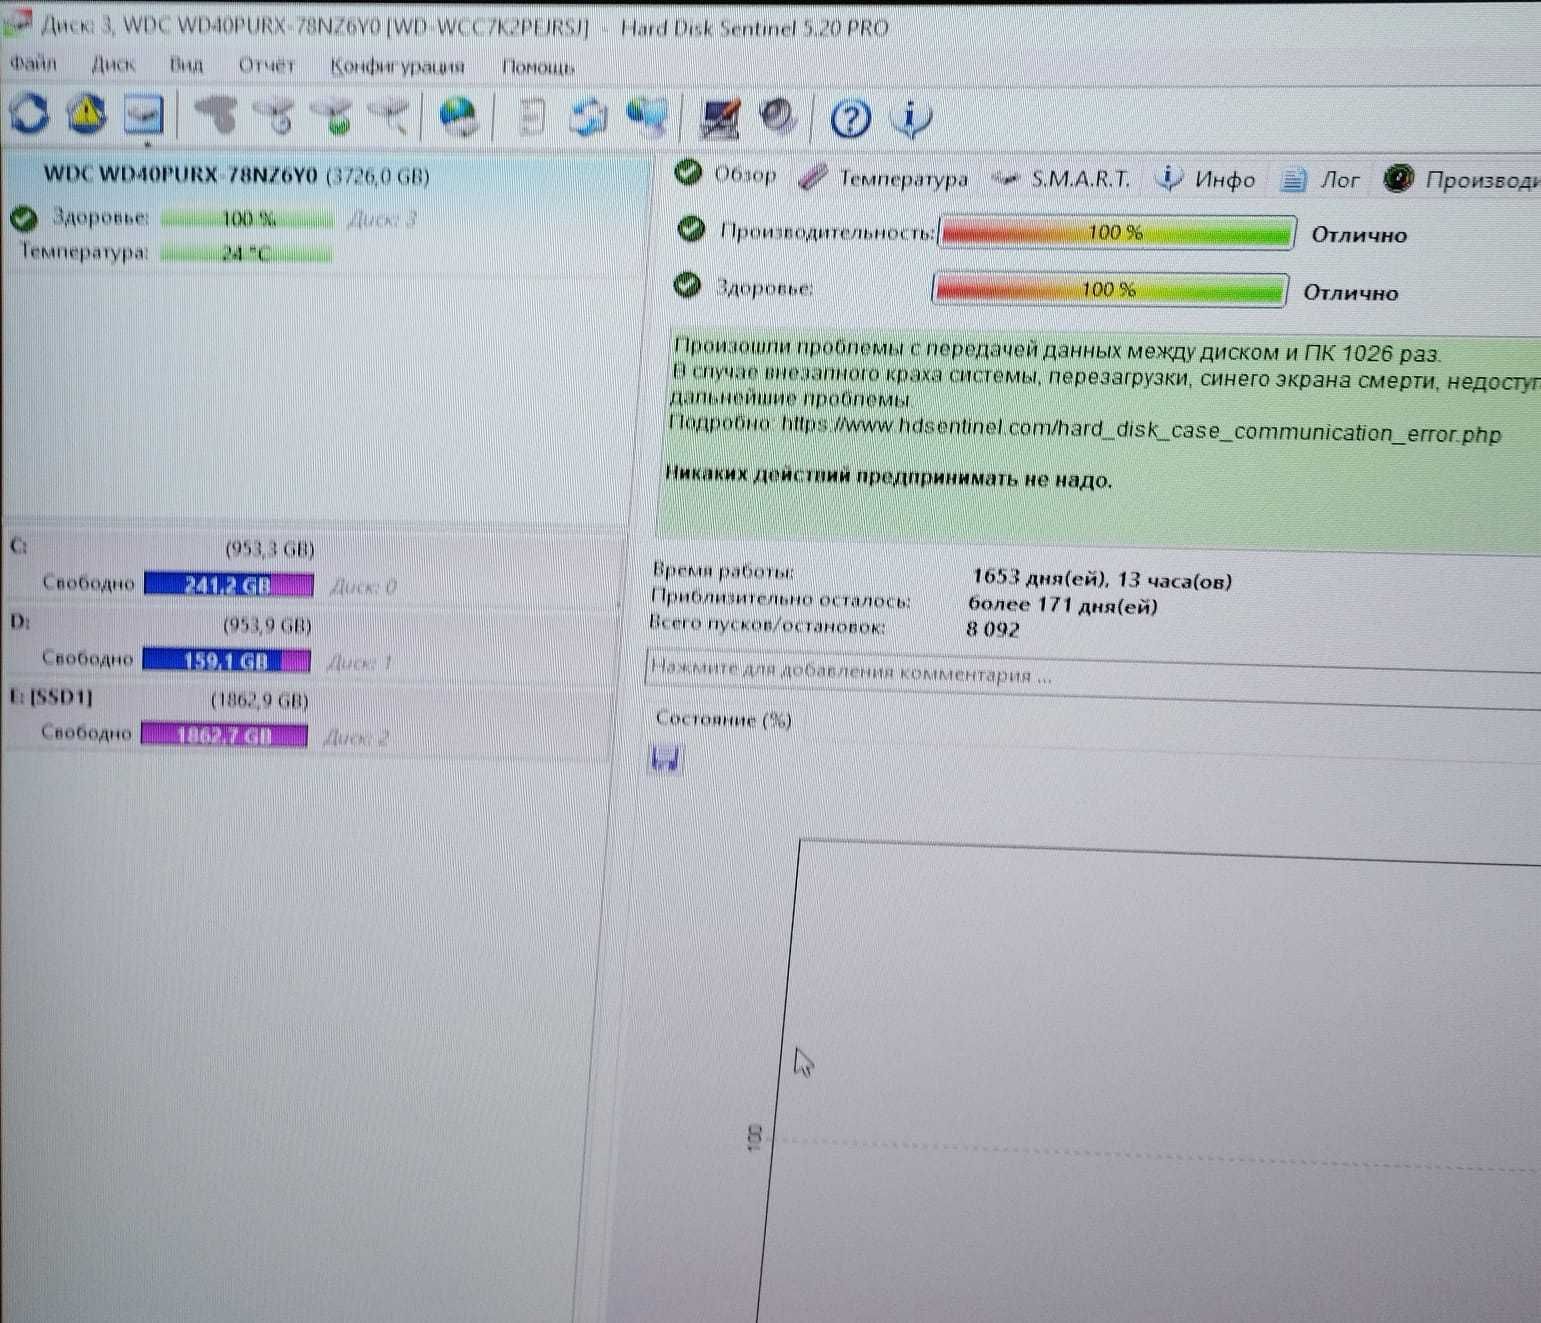The width and height of the screenshot is (1541, 1323).
Task: Click the disk test icon with a green ball
Action: (333, 116)
